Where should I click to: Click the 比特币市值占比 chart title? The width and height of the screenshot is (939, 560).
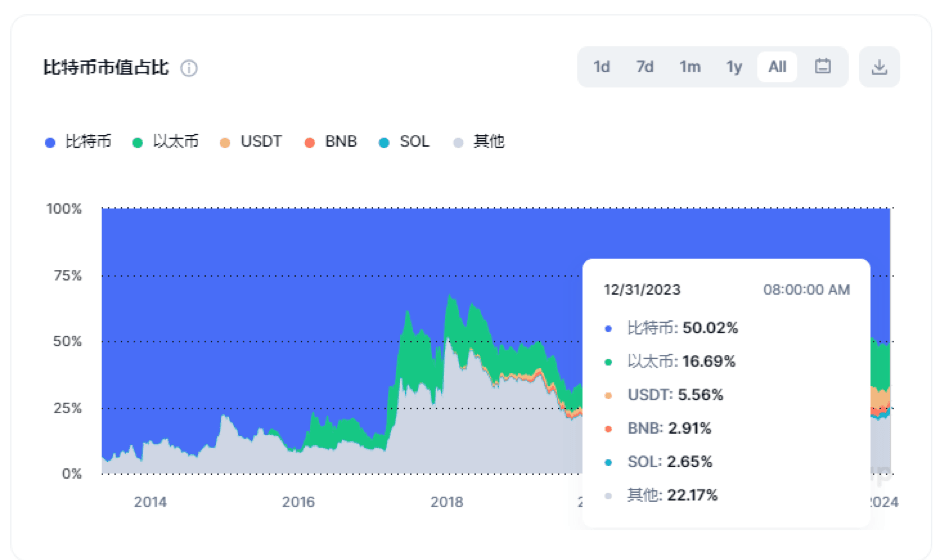[x=106, y=68]
